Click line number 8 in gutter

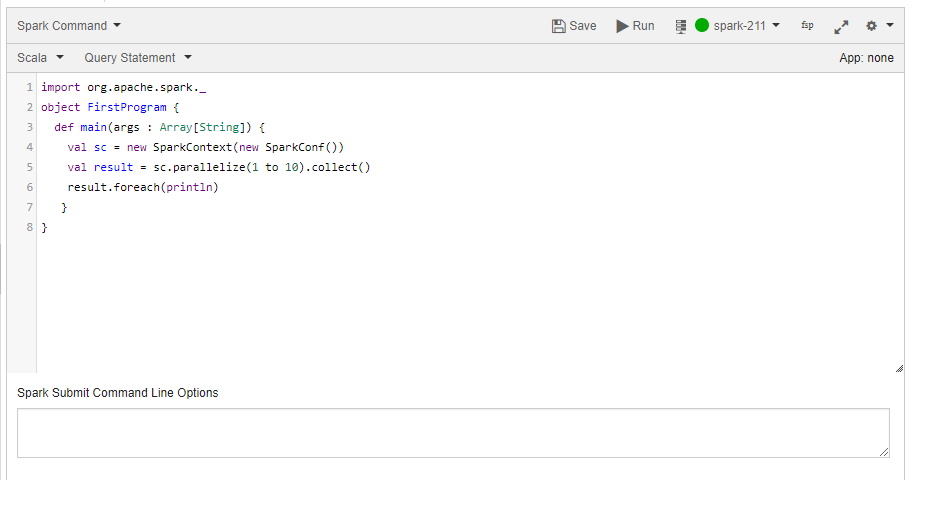click(29, 227)
